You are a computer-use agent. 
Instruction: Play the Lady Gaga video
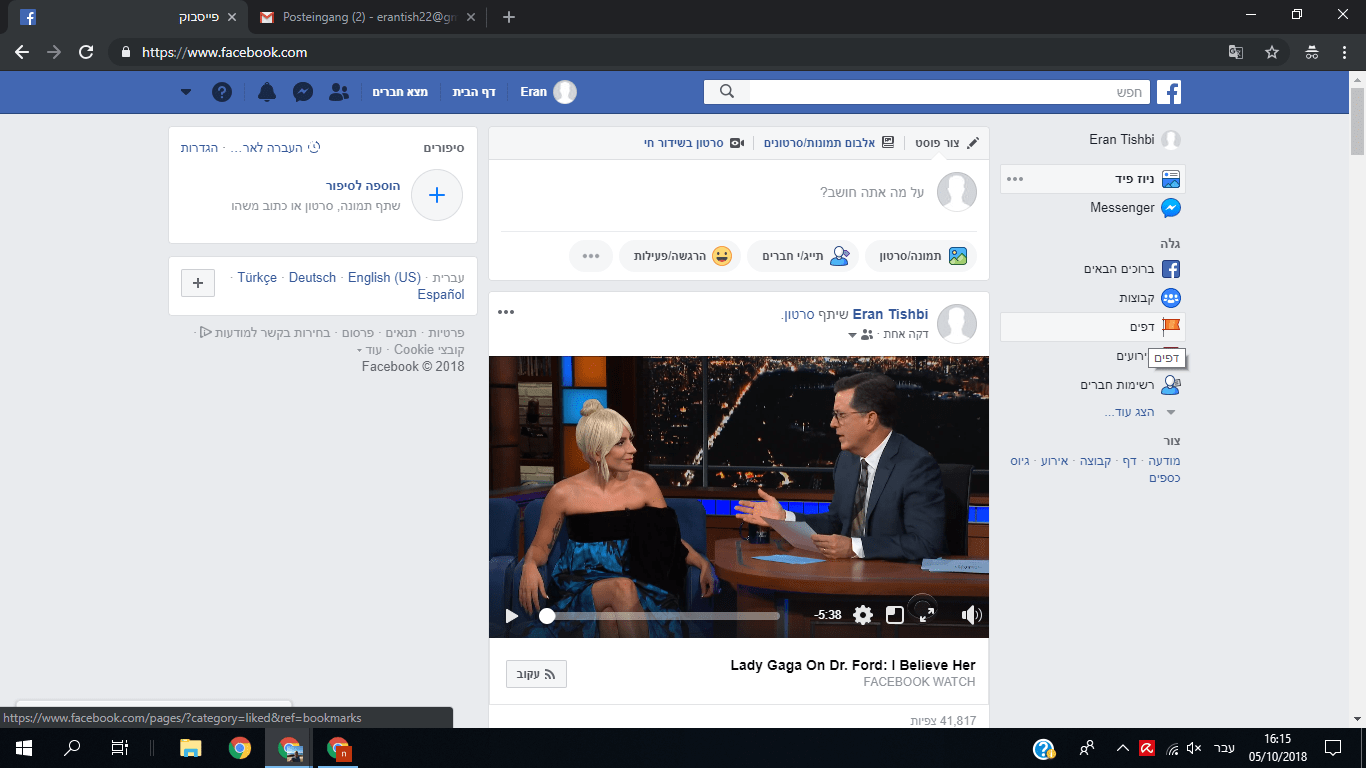[x=512, y=615]
